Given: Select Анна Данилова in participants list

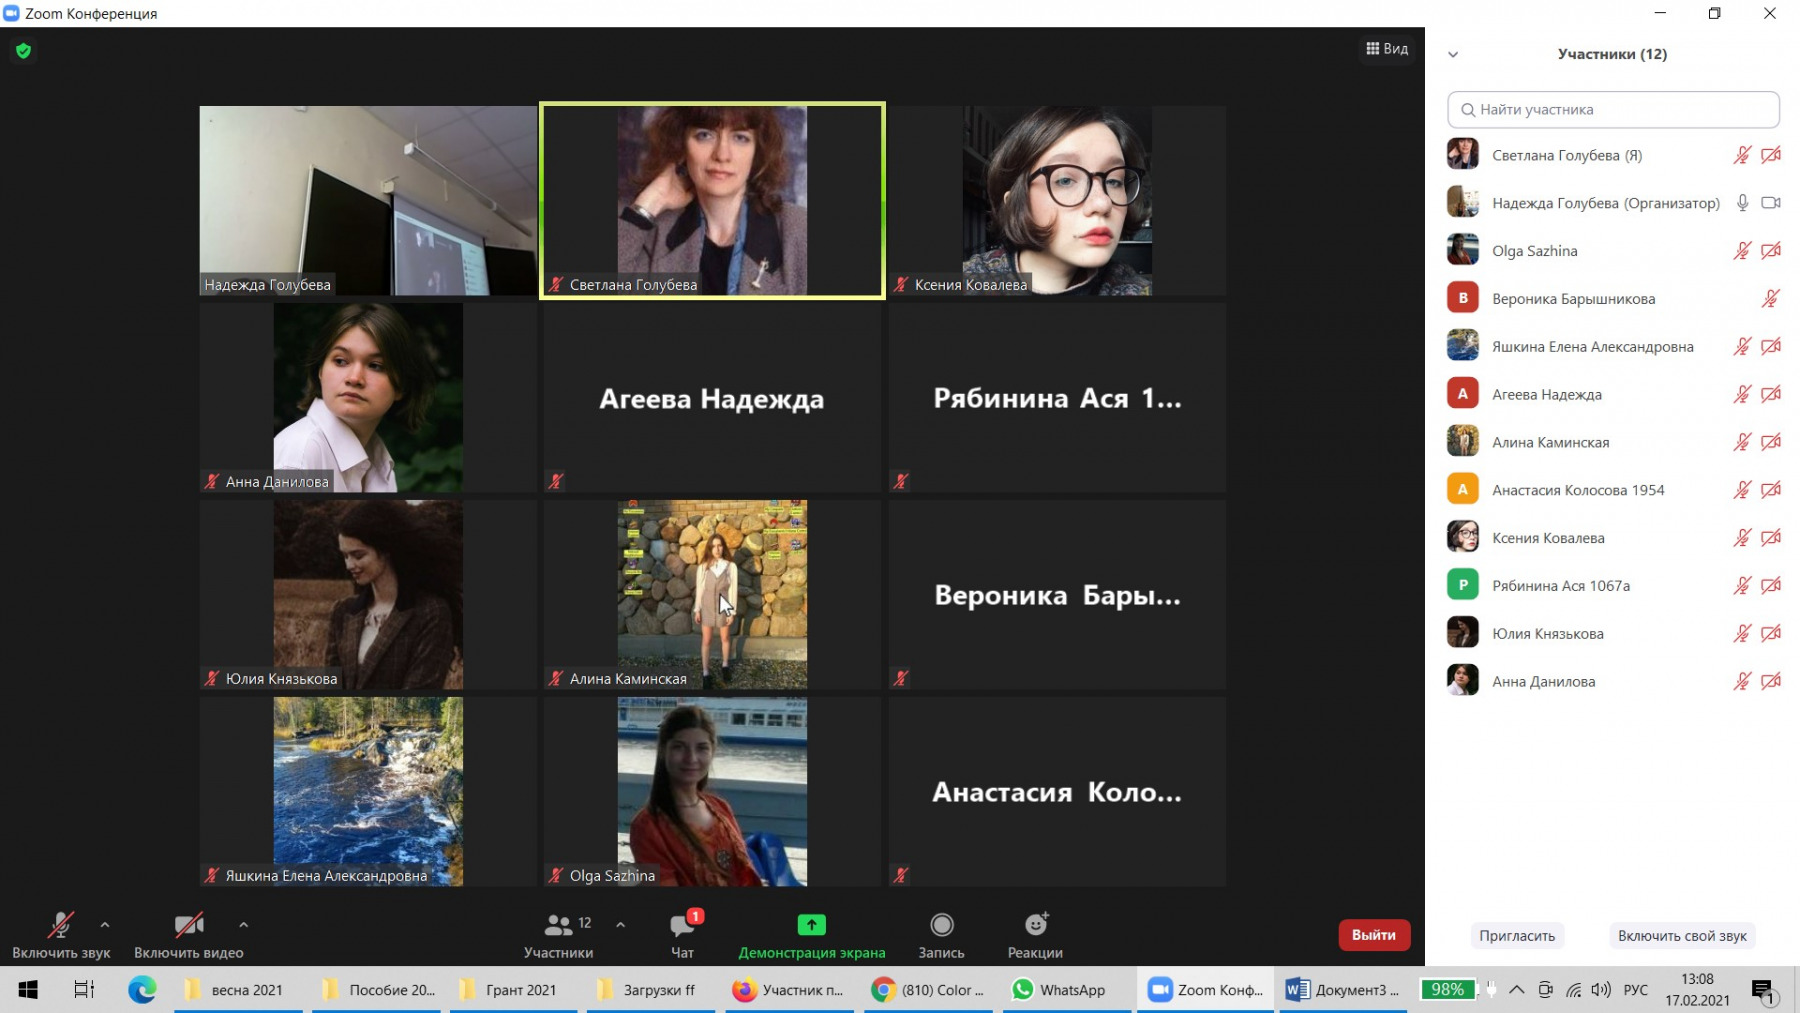Looking at the screenshot, I should pyautogui.click(x=1543, y=682).
